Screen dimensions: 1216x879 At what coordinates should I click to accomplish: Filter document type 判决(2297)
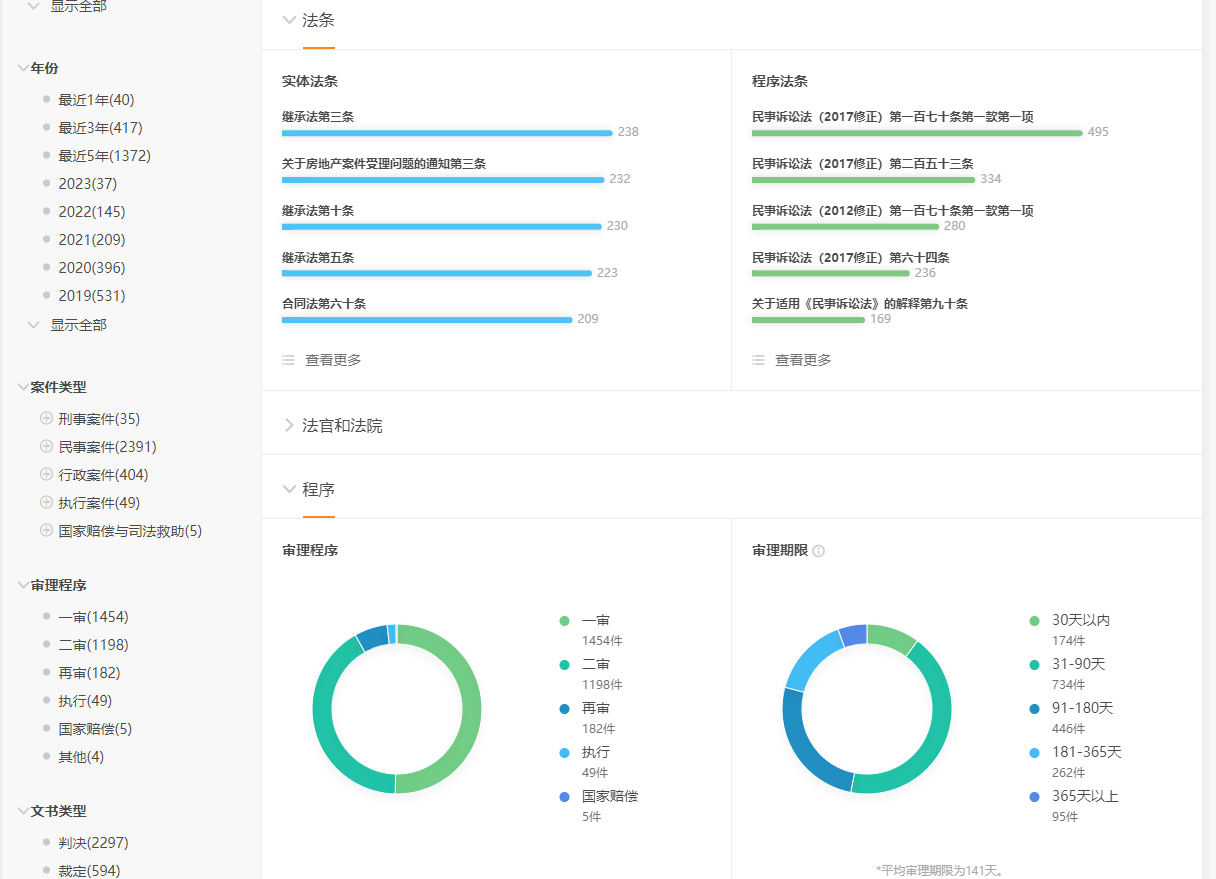93,843
